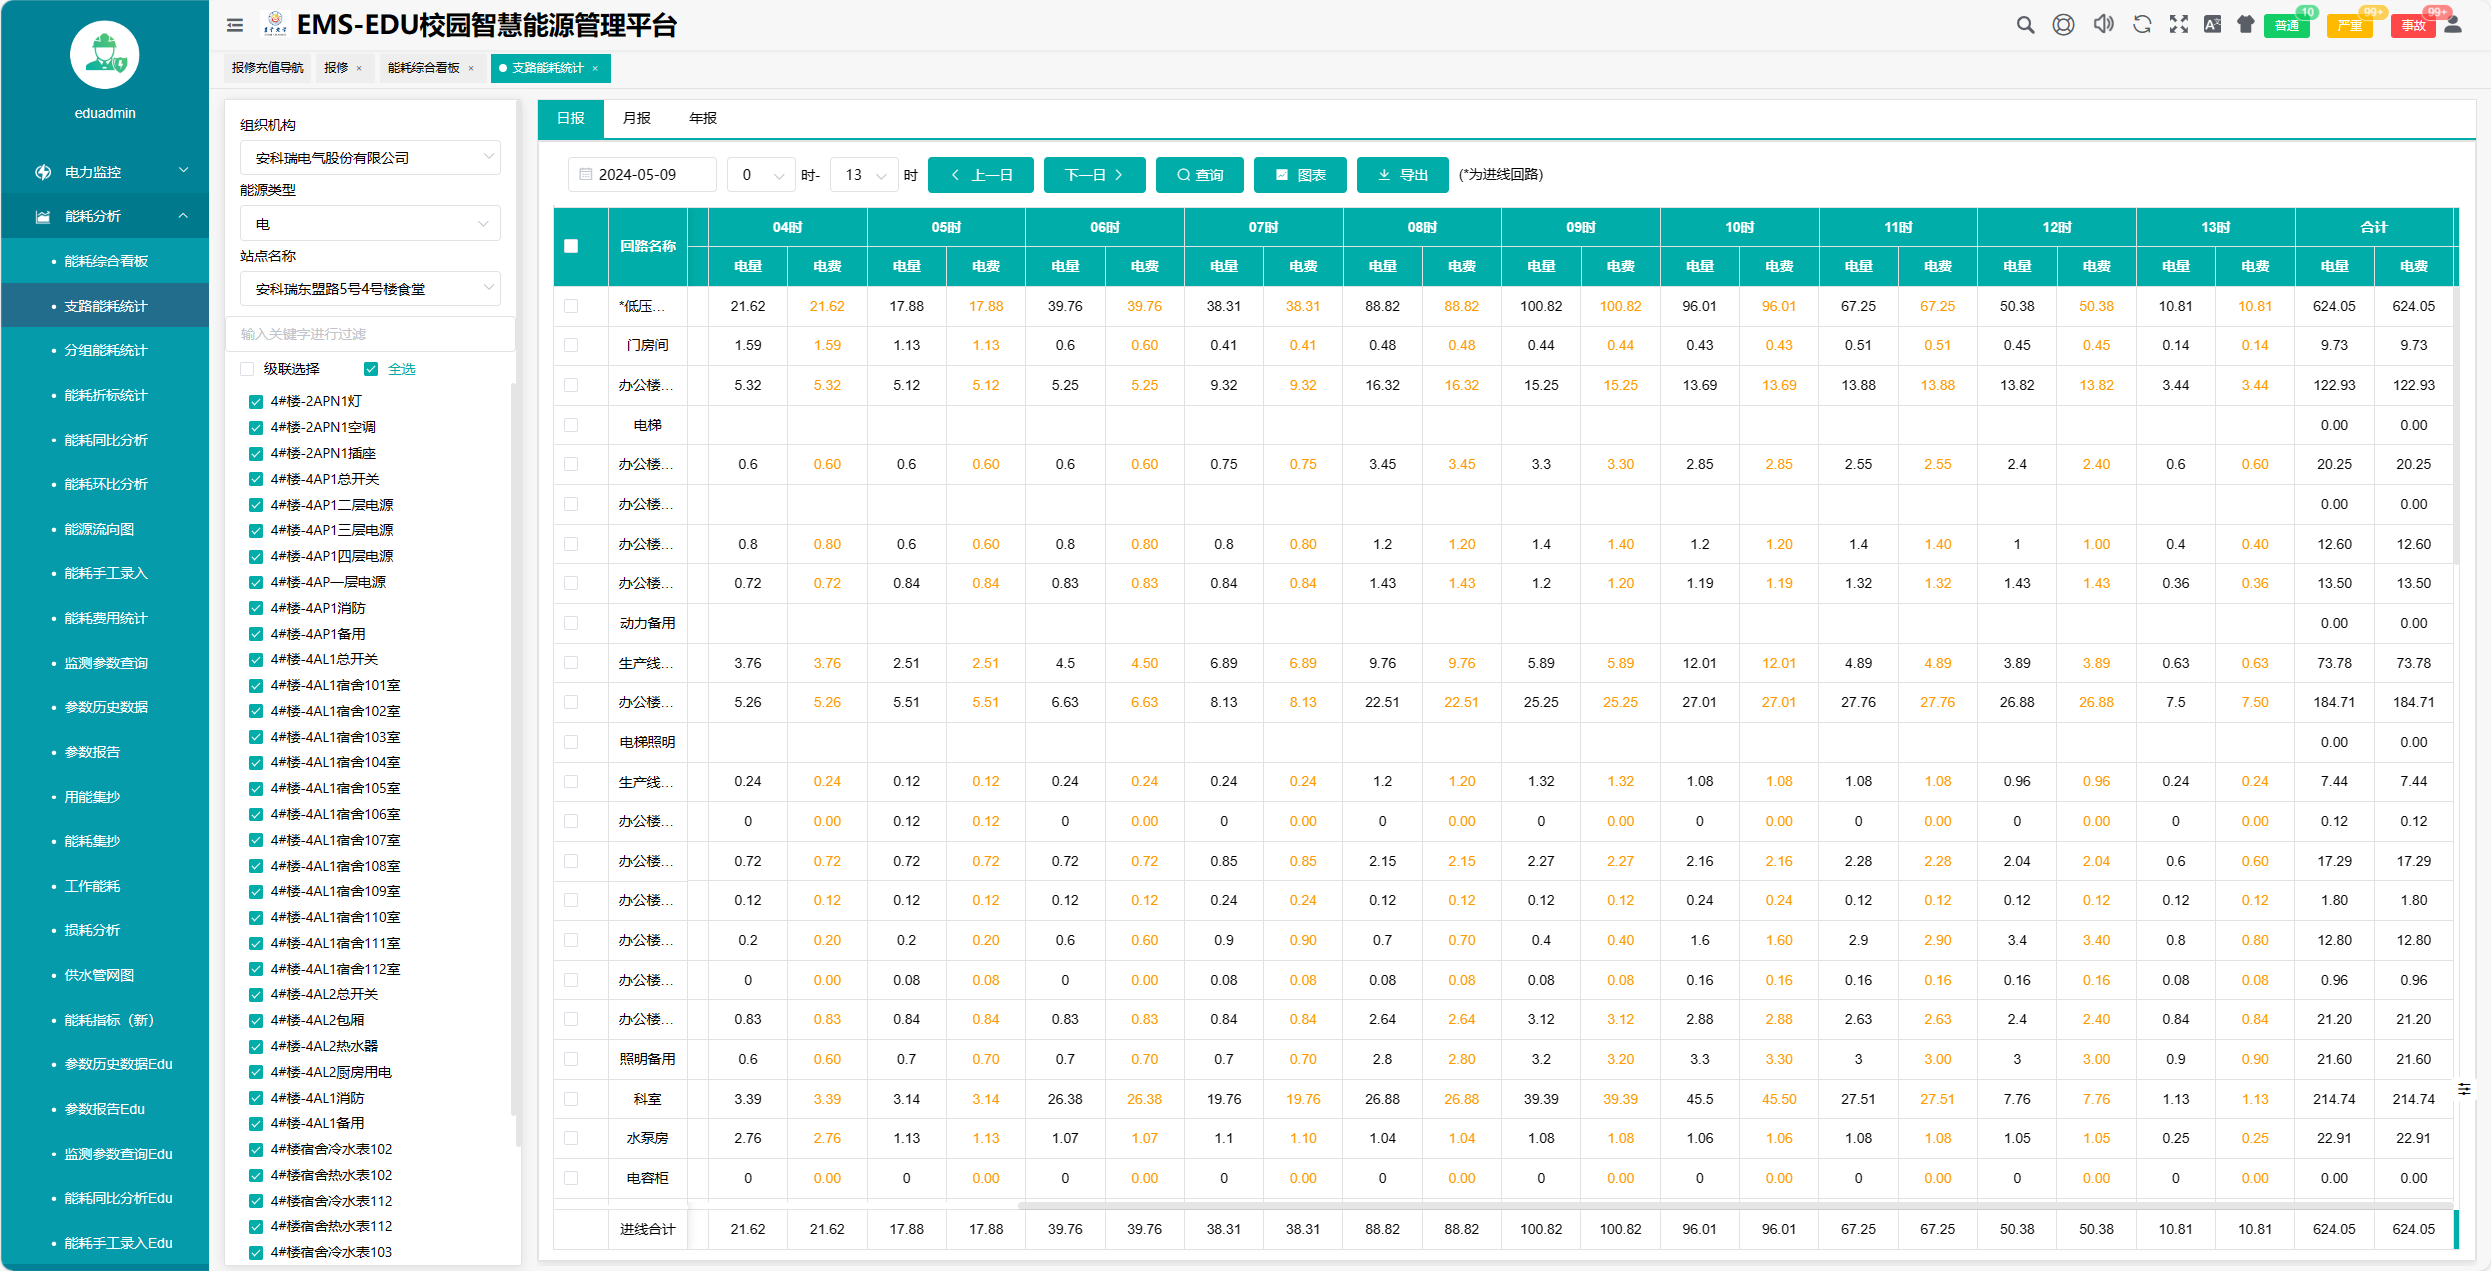
Task: Open the 能源类型 dropdown showing 电
Action: [370, 224]
